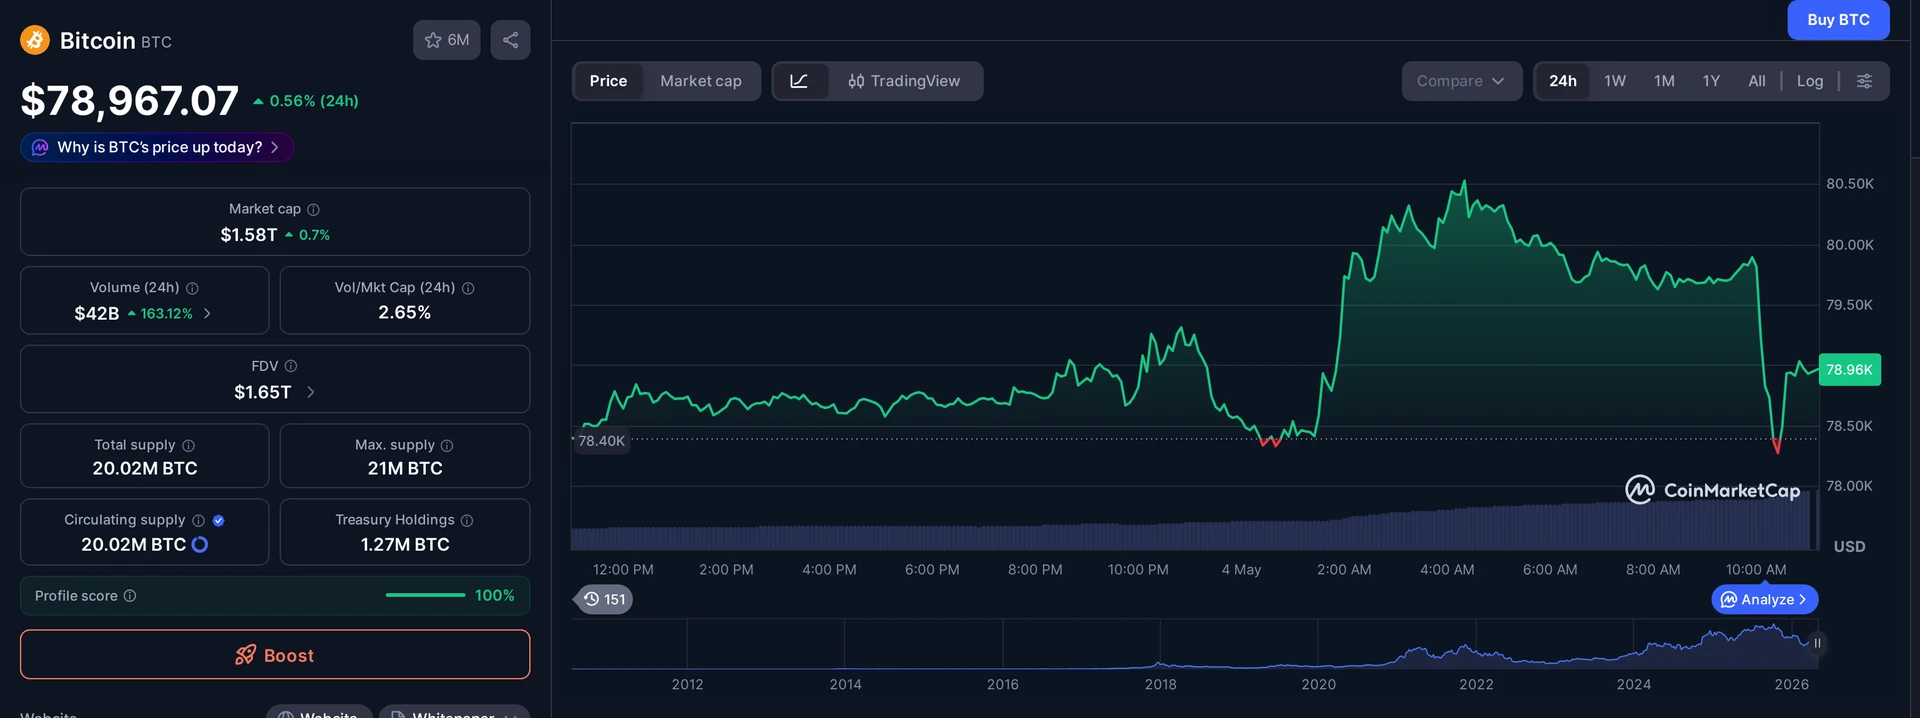Open info icon next to Profile score
This screenshot has width=1920, height=718.
point(130,596)
